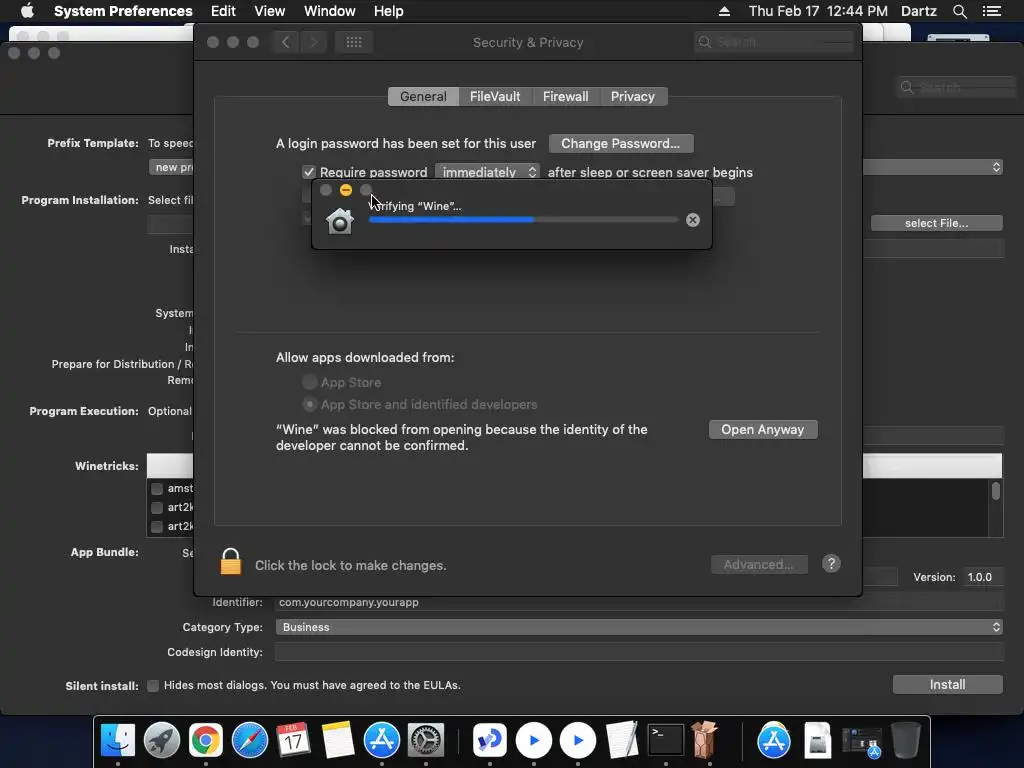Open the View menu
Image resolution: width=1024 pixels, height=768 pixels.
coord(270,11)
